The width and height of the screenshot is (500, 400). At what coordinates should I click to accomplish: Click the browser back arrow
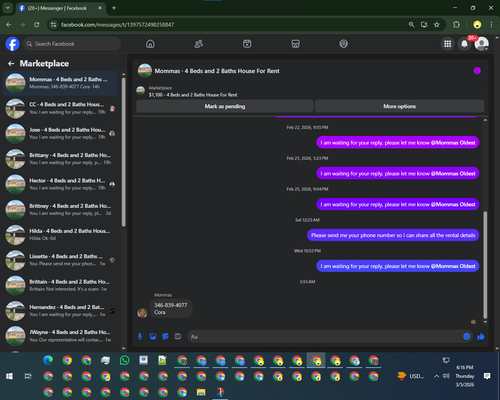pos(9,25)
